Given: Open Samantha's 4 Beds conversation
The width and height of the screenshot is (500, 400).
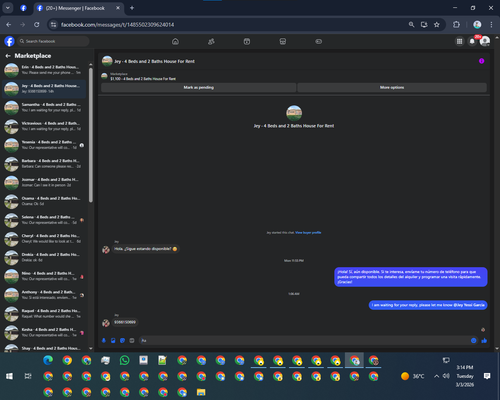Looking at the screenshot, I should [44, 107].
